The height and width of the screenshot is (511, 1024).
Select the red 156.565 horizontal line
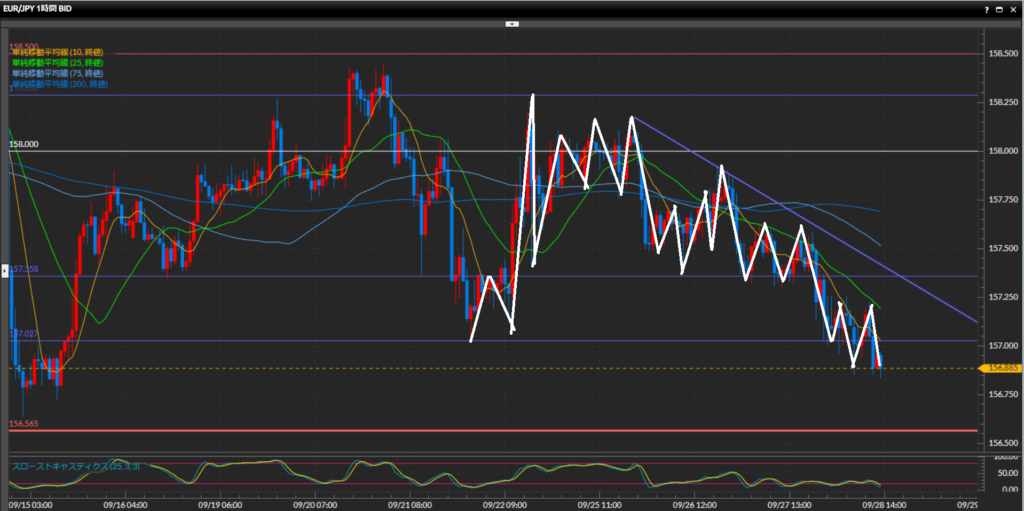(500, 430)
